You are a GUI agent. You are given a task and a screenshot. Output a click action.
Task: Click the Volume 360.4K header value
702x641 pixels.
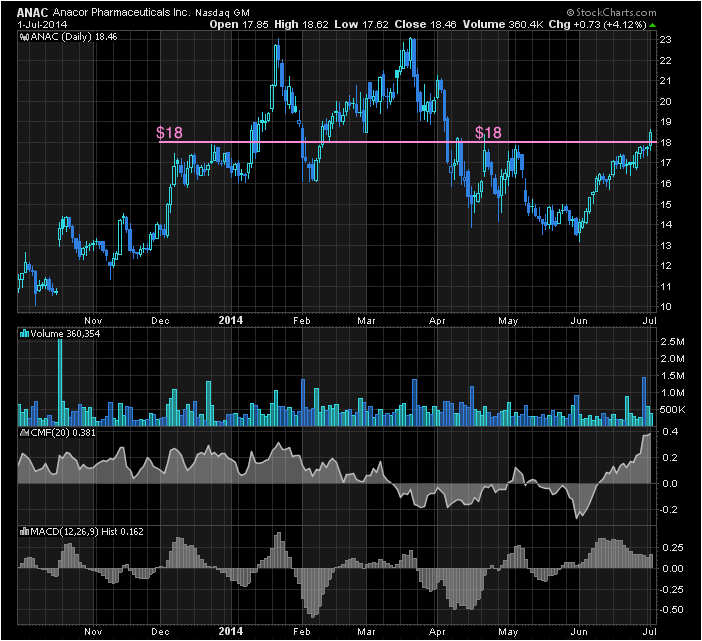point(503,25)
